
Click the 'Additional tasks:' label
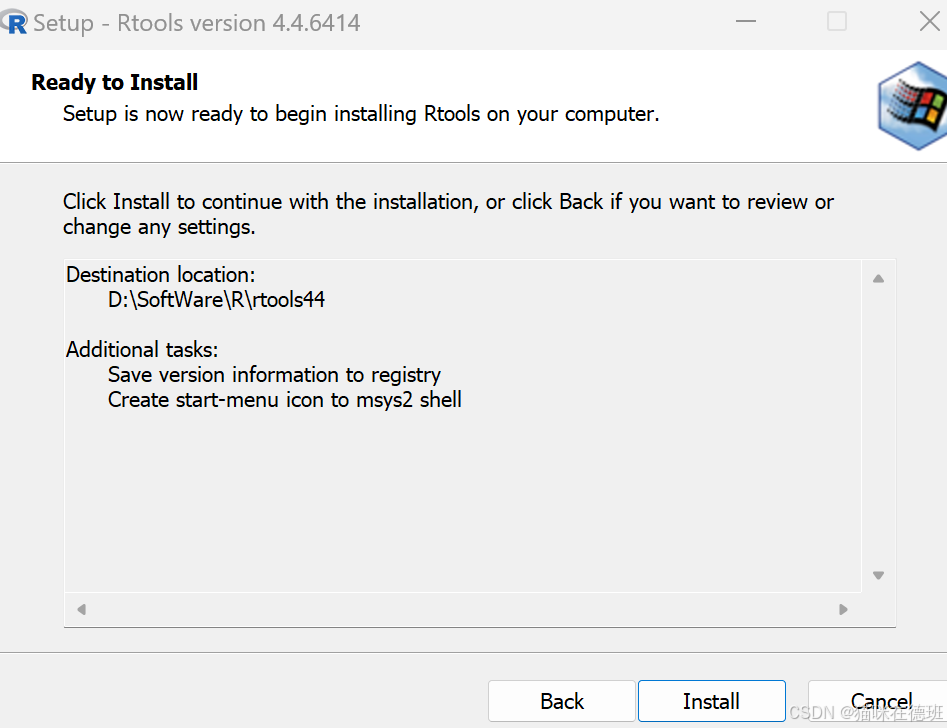142,350
